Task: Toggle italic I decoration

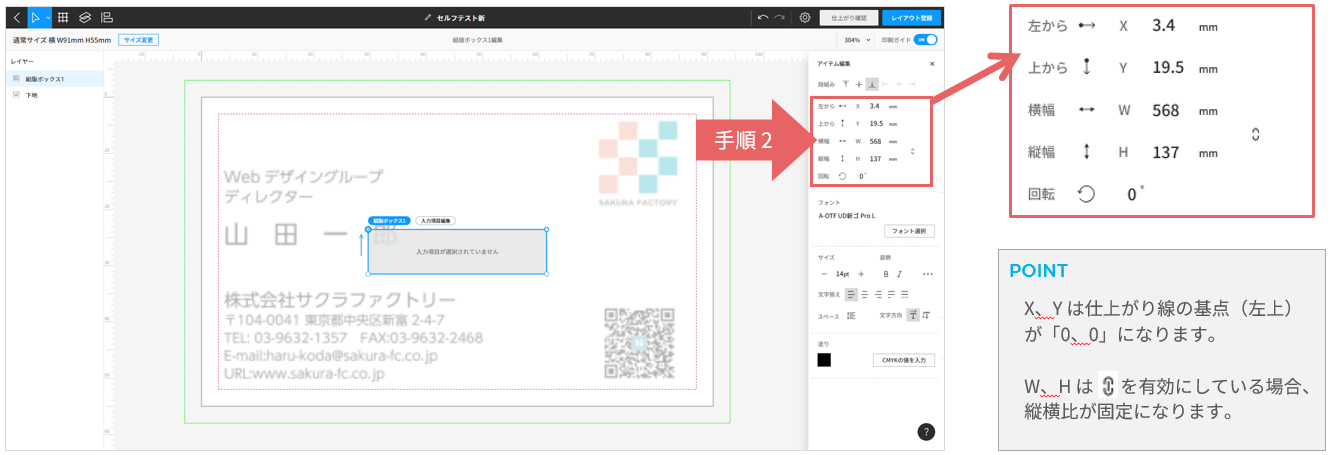Action: click(x=900, y=274)
